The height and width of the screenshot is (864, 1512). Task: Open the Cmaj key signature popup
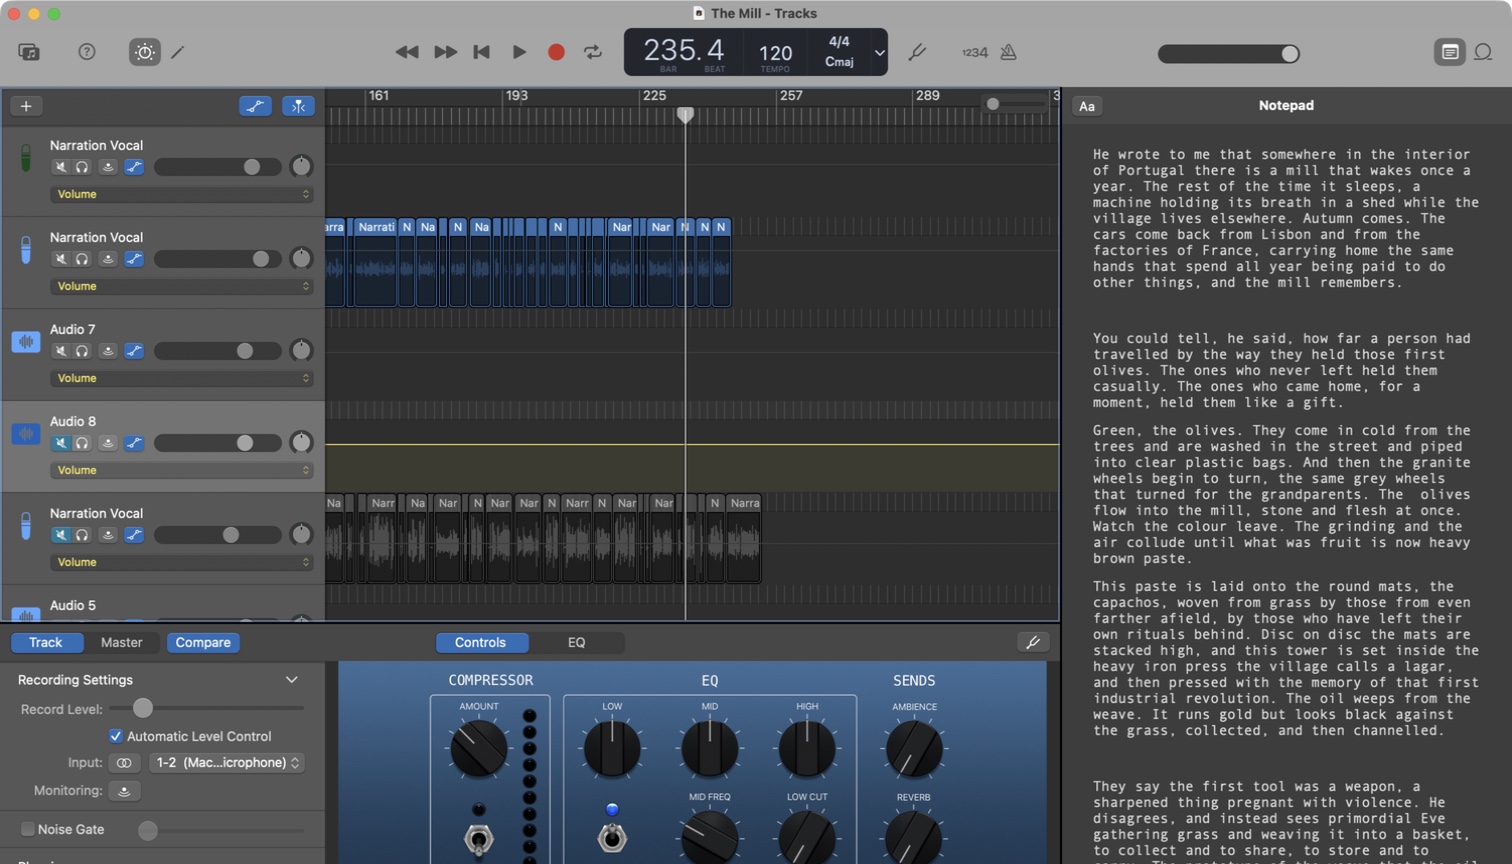tap(839, 62)
